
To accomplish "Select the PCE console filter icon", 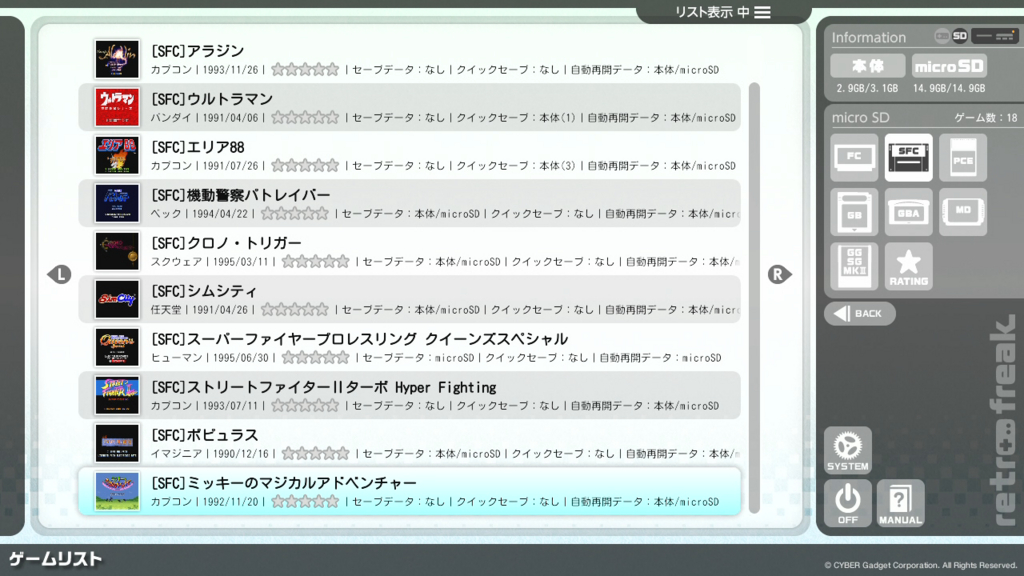I will pyautogui.click(x=963, y=157).
